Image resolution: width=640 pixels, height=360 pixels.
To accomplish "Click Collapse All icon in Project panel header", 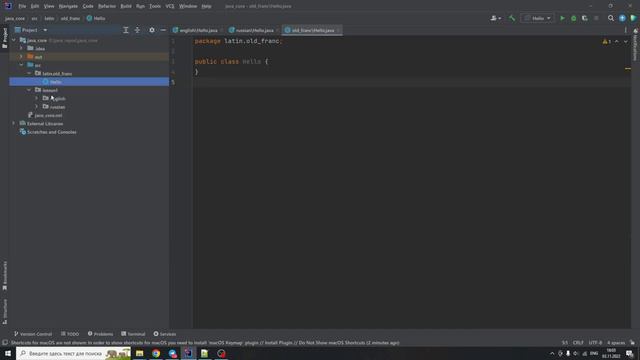I will pos(137,30).
